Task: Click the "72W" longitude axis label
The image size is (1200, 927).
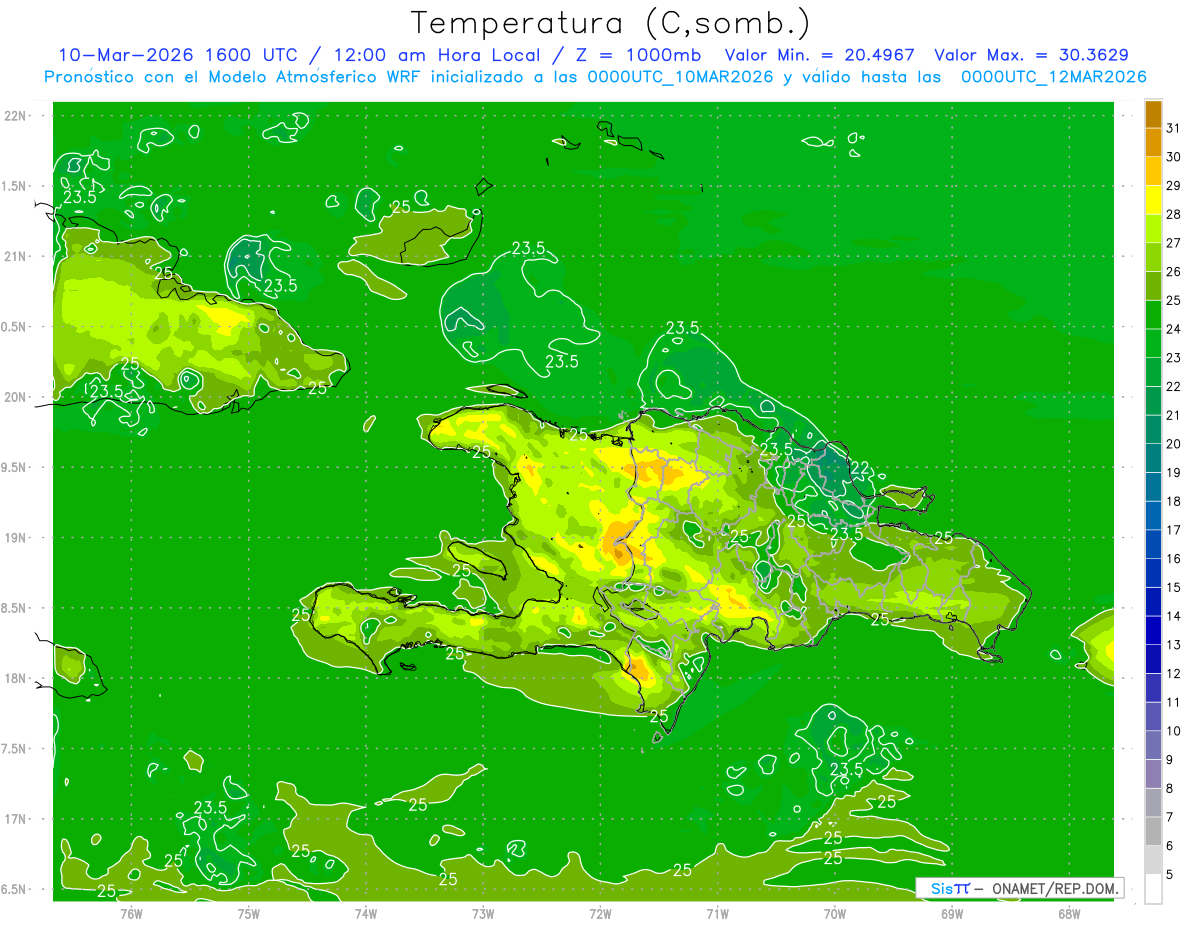Action: 600,913
